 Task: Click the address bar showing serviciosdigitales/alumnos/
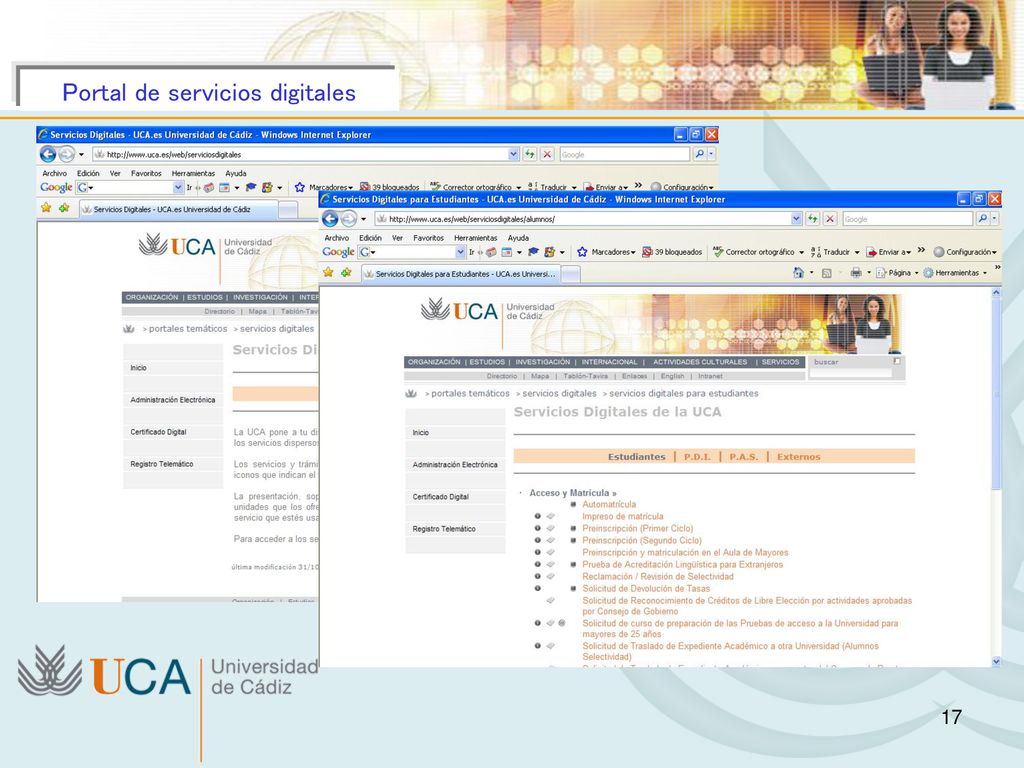coord(583,219)
